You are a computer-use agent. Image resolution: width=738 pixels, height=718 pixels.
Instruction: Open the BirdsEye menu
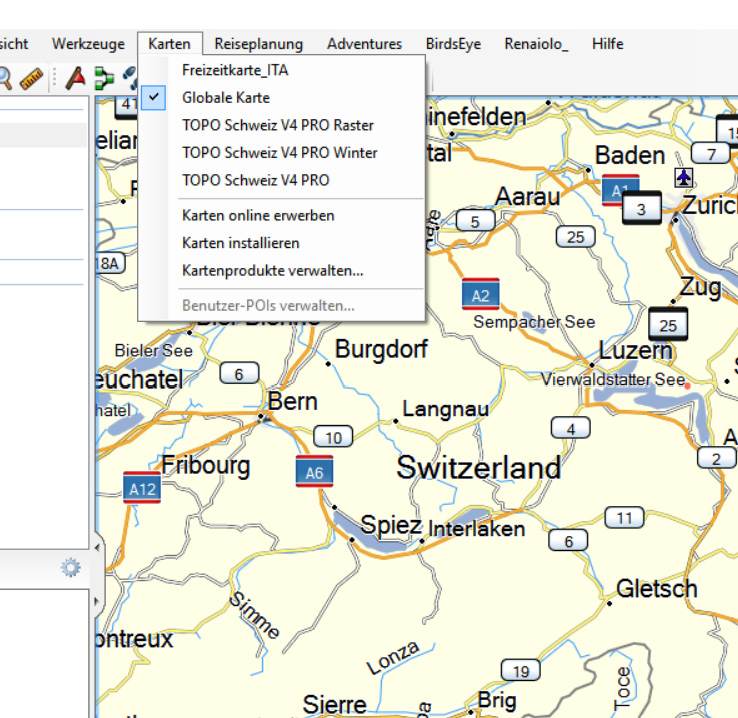tap(453, 44)
